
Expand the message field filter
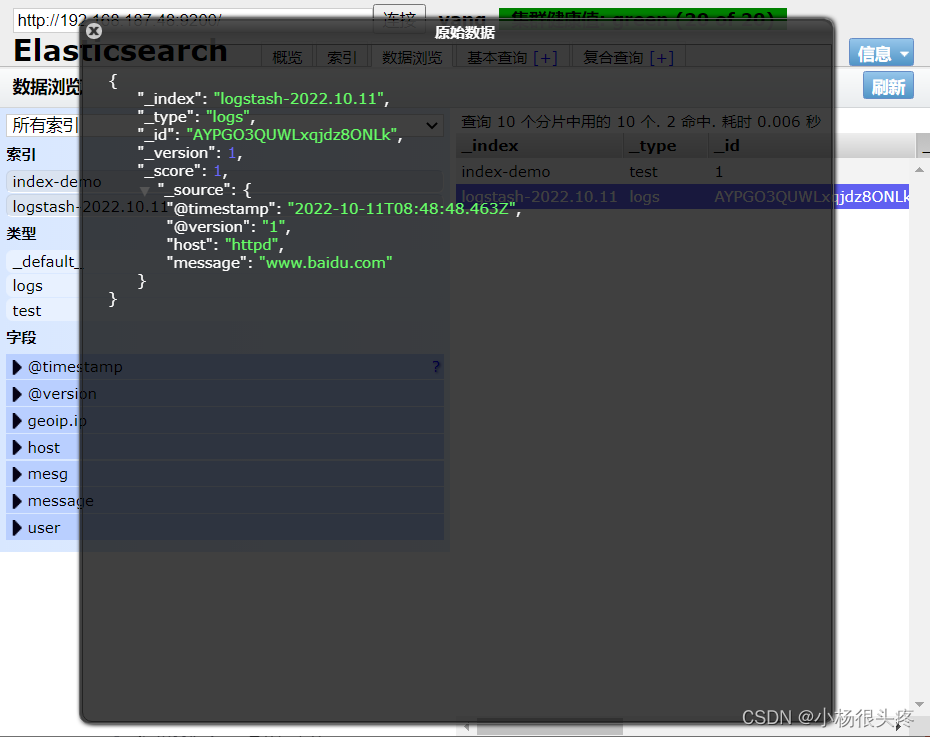(x=17, y=500)
